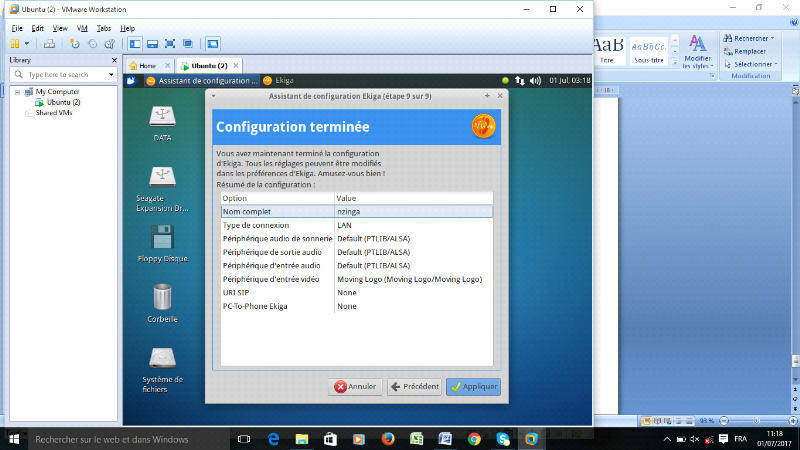Close the Home tab
The width and height of the screenshot is (800, 450).
point(167,66)
